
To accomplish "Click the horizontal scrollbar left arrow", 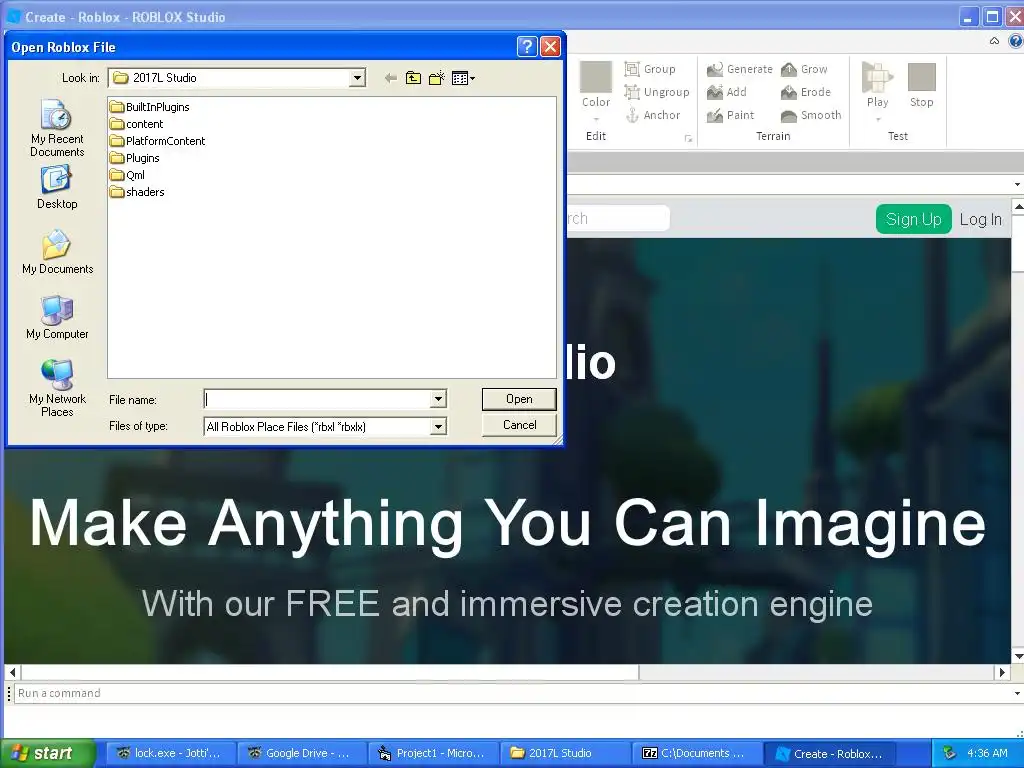I will tap(12, 672).
